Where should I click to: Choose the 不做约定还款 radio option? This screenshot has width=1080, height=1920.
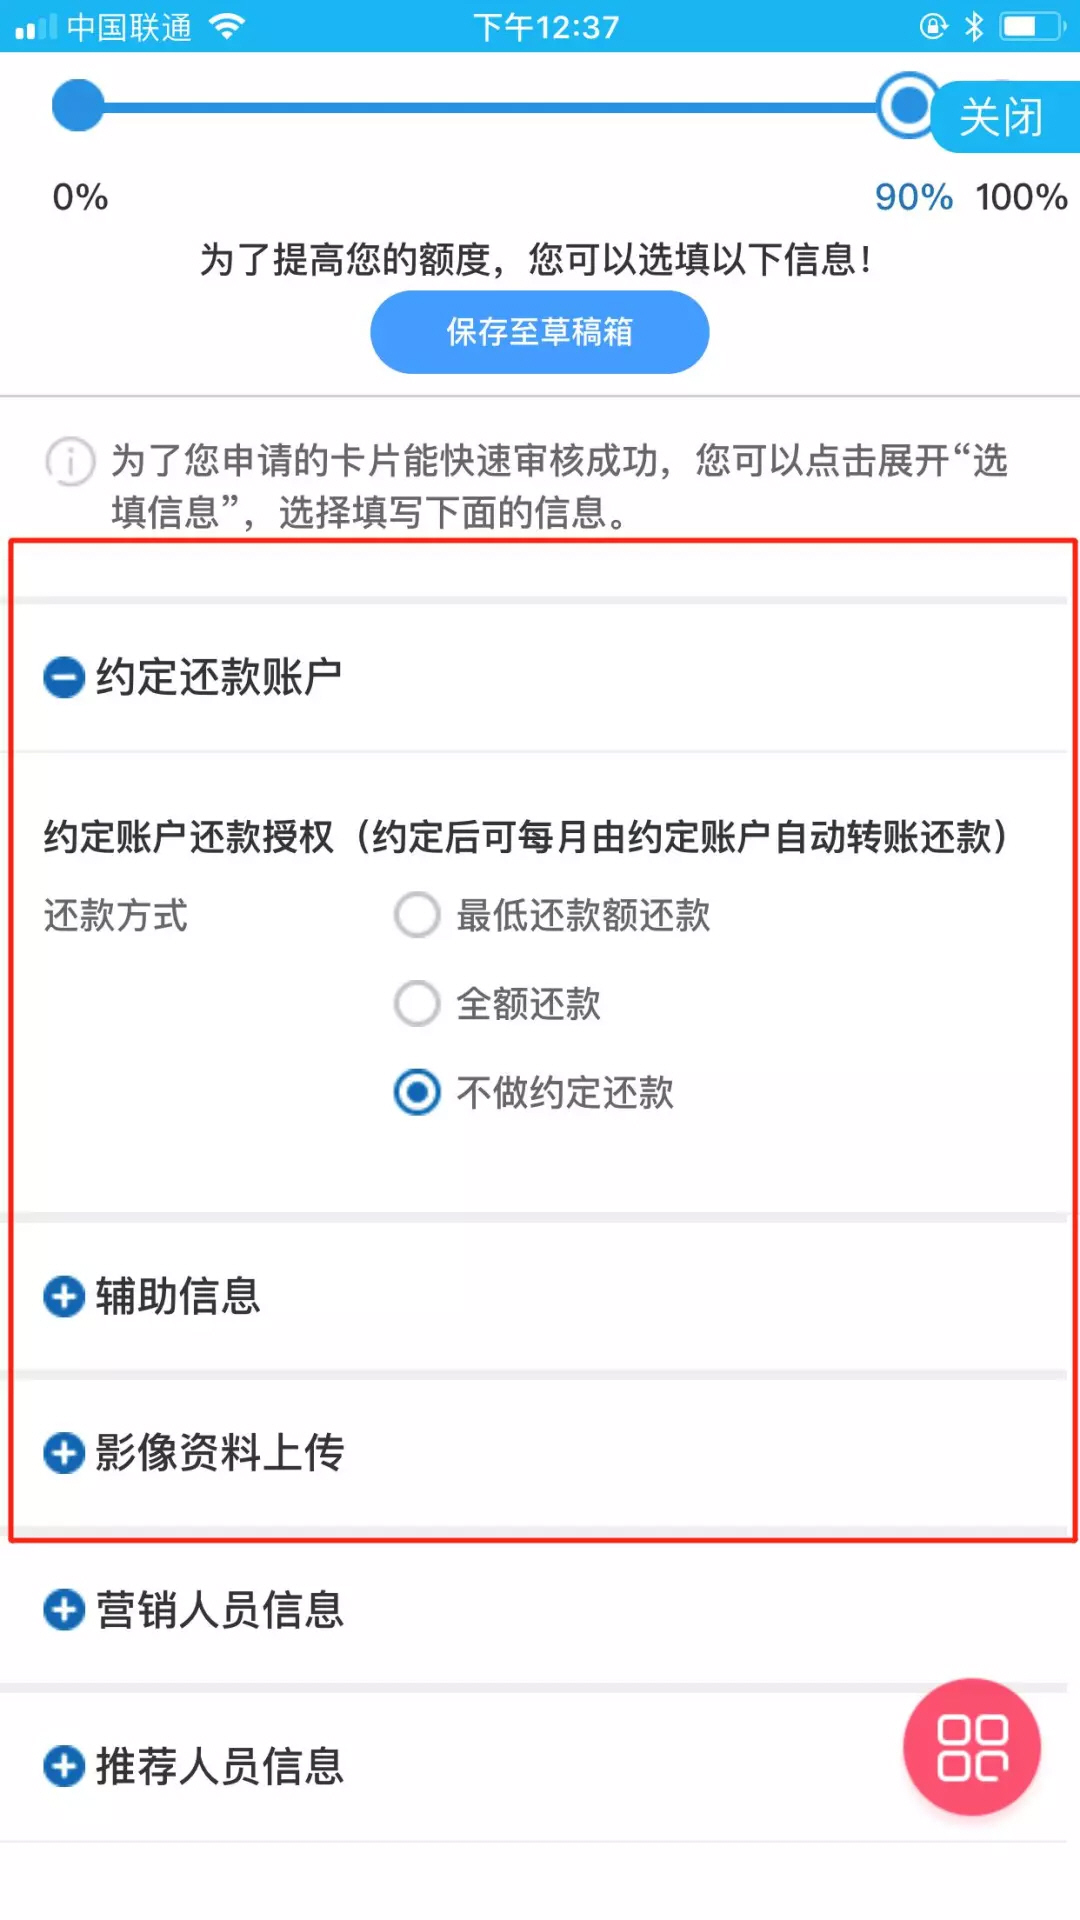coord(417,1092)
